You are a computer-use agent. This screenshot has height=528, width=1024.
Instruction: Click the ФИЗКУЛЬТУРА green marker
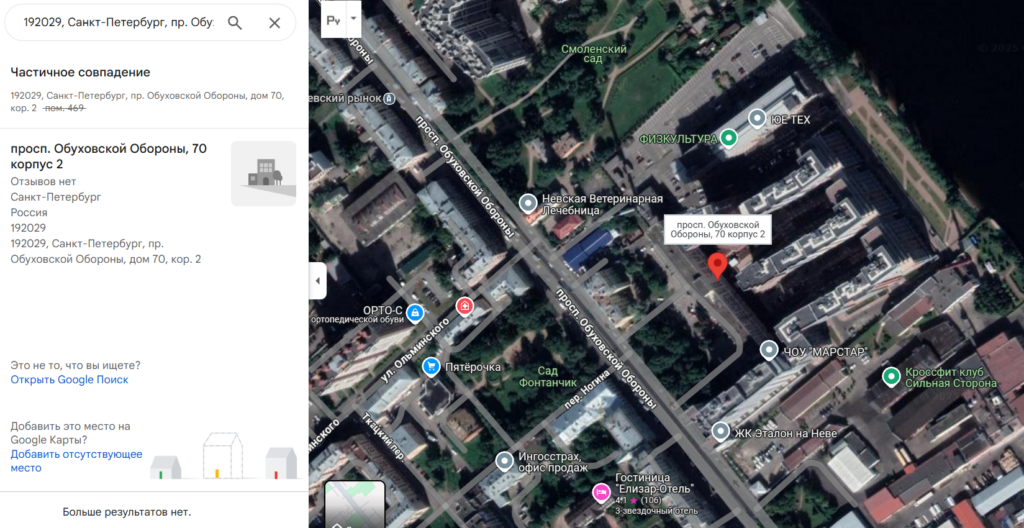(729, 138)
